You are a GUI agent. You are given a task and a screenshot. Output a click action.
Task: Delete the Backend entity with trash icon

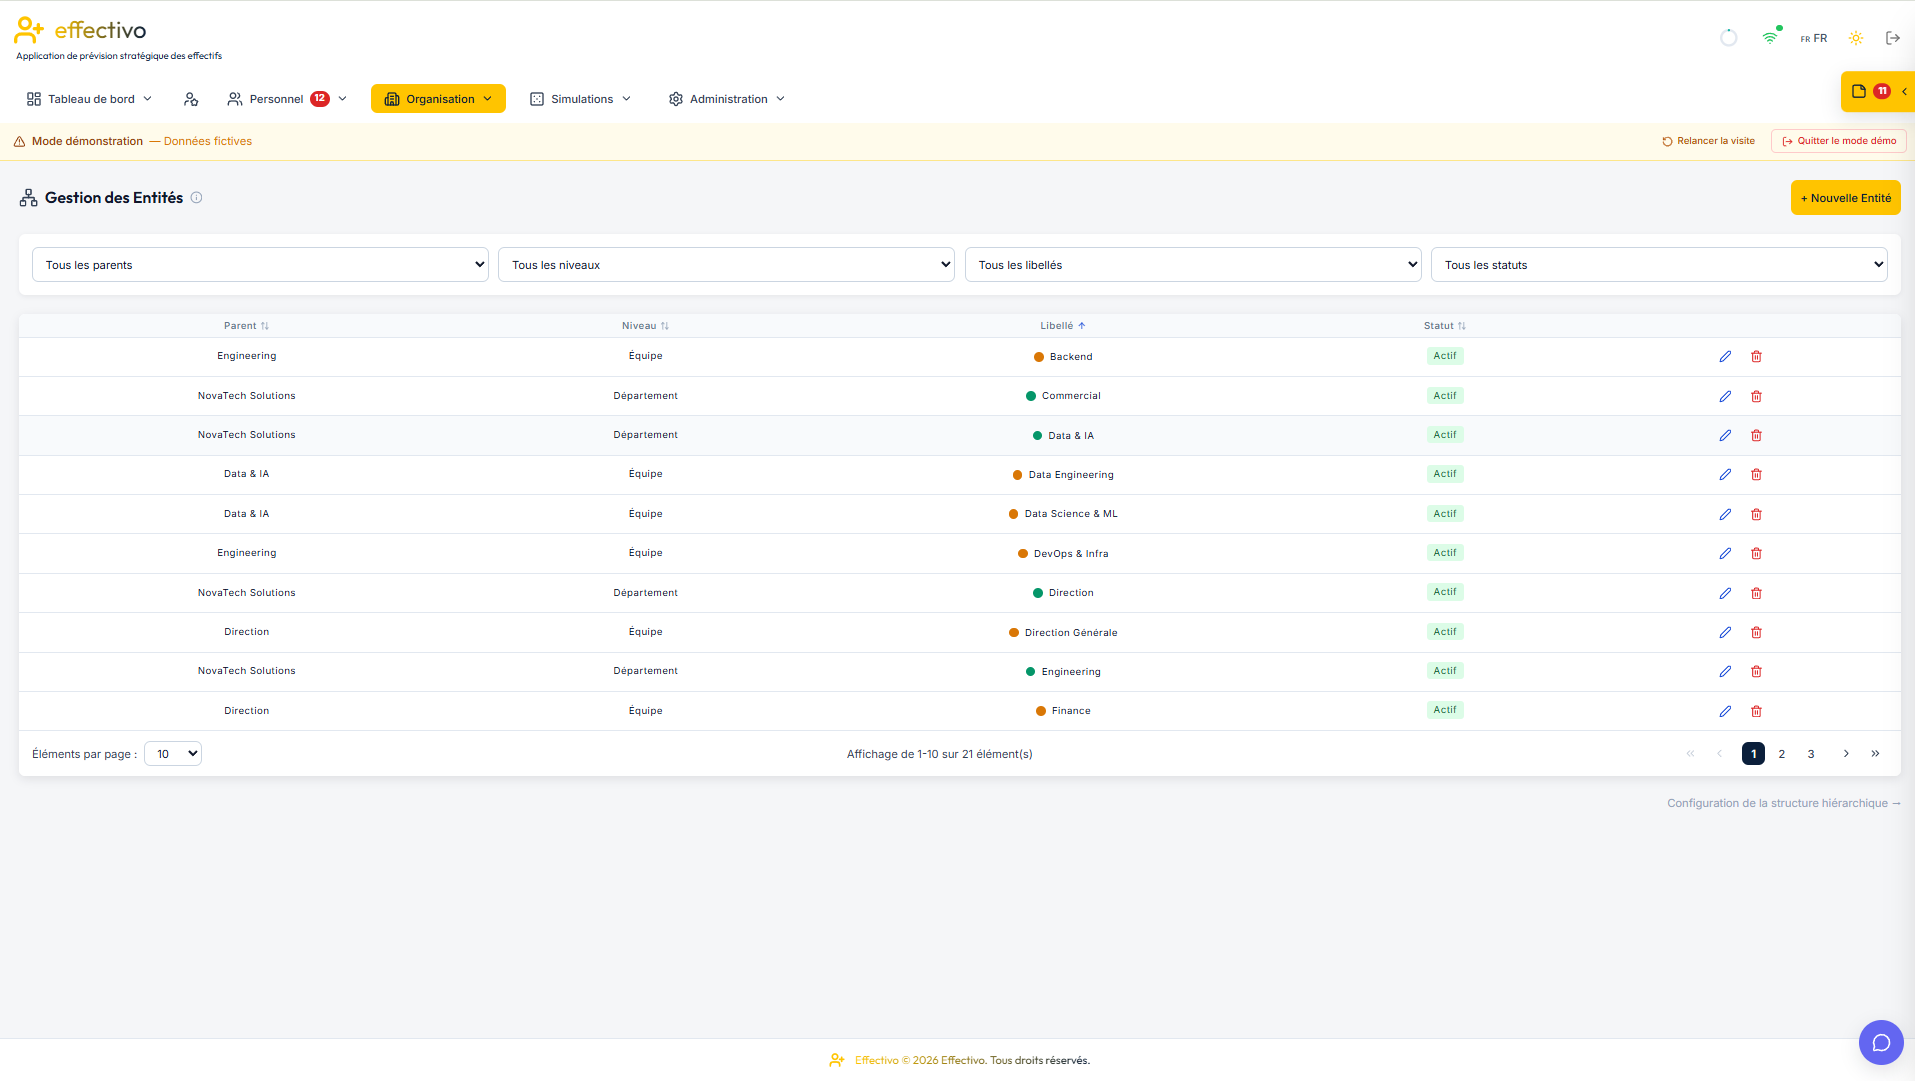(1756, 357)
